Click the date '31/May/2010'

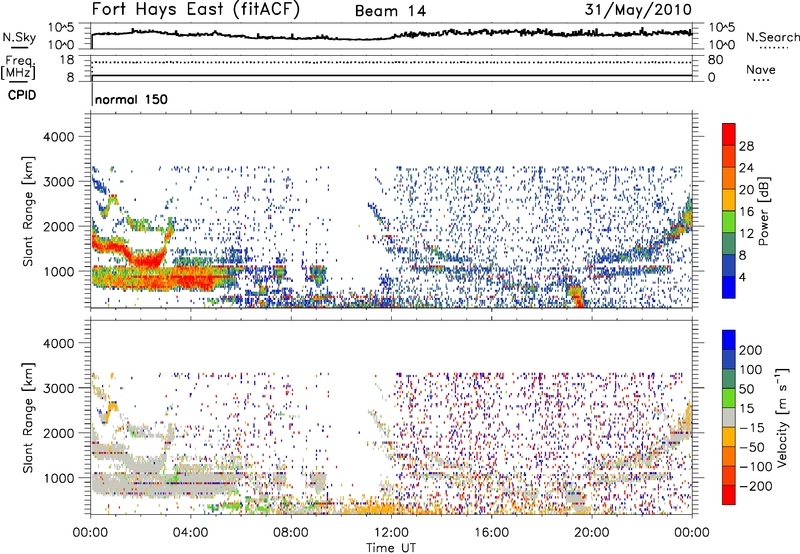coord(638,10)
